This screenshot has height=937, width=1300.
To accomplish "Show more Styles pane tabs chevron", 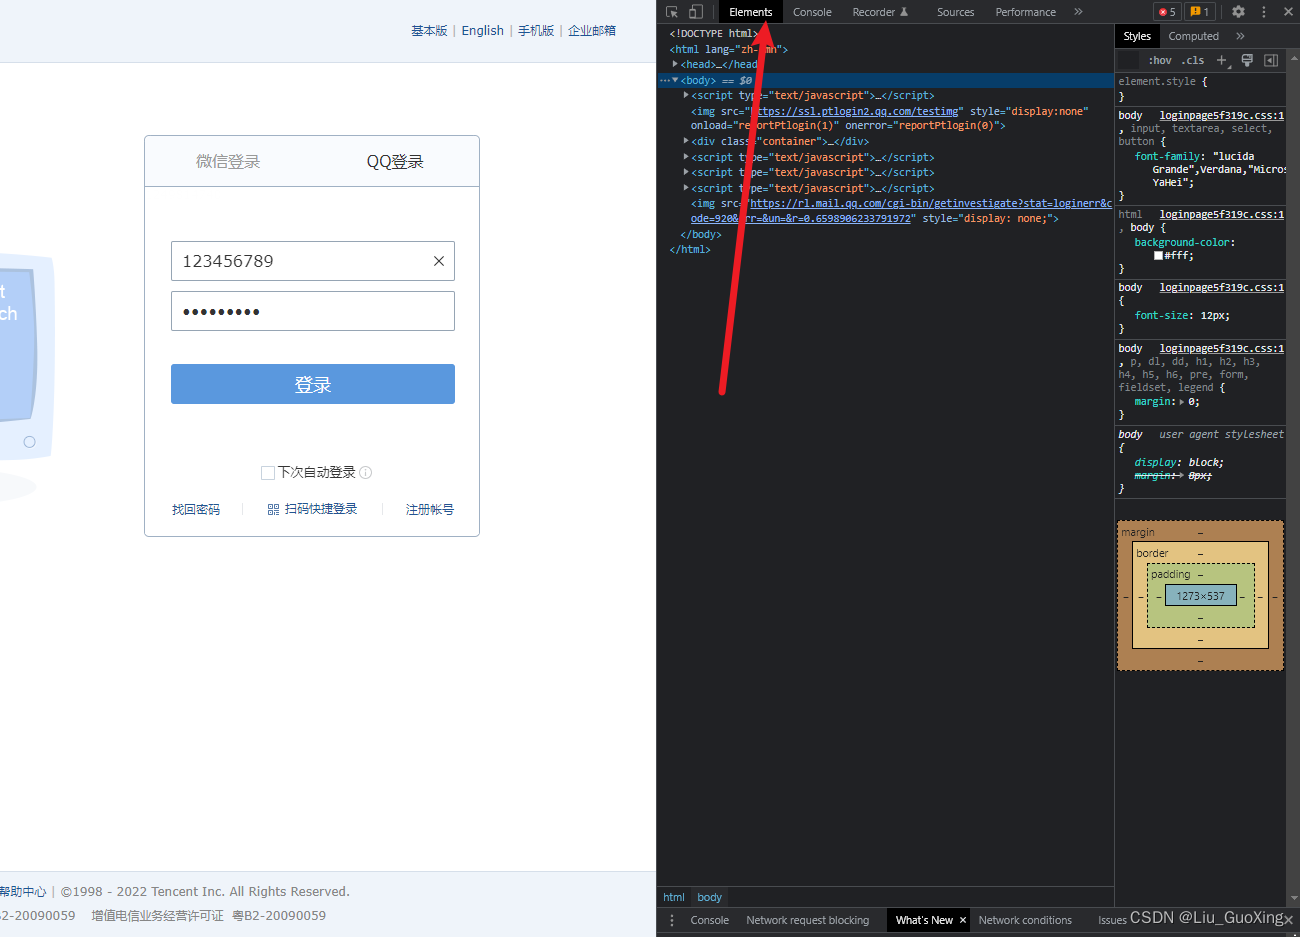I will point(1240,36).
